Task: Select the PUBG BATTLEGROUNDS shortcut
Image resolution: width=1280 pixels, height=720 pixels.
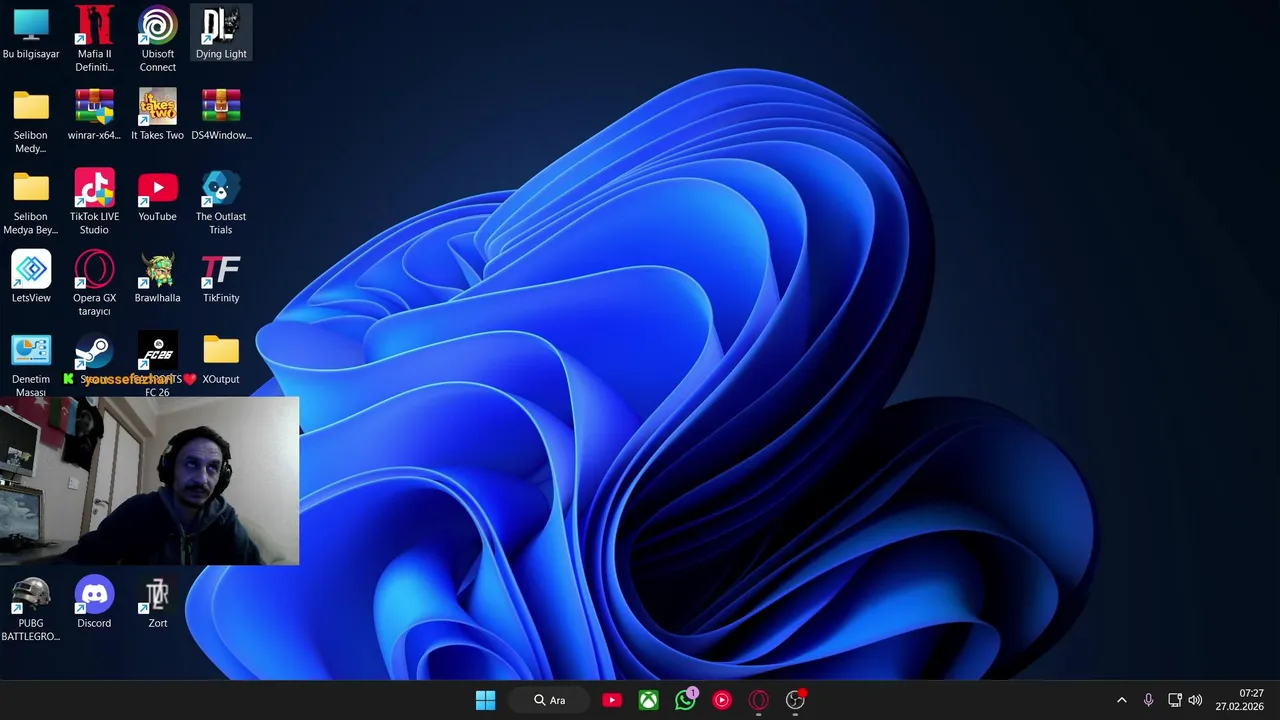Action: click(x=31, y=609)
